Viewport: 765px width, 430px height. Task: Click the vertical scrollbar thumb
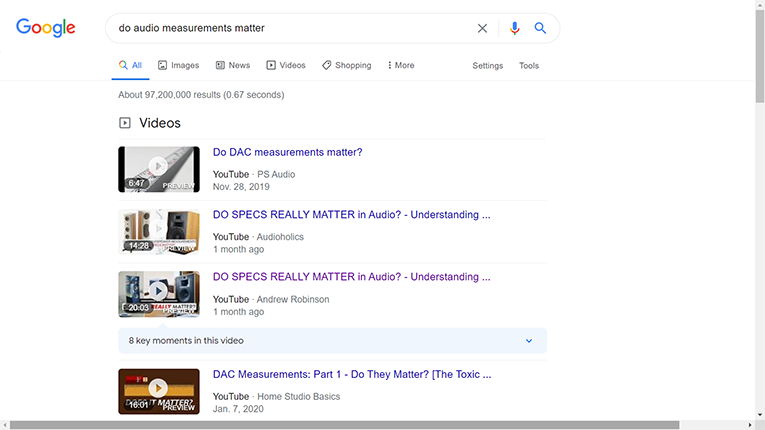coord(760,55)
